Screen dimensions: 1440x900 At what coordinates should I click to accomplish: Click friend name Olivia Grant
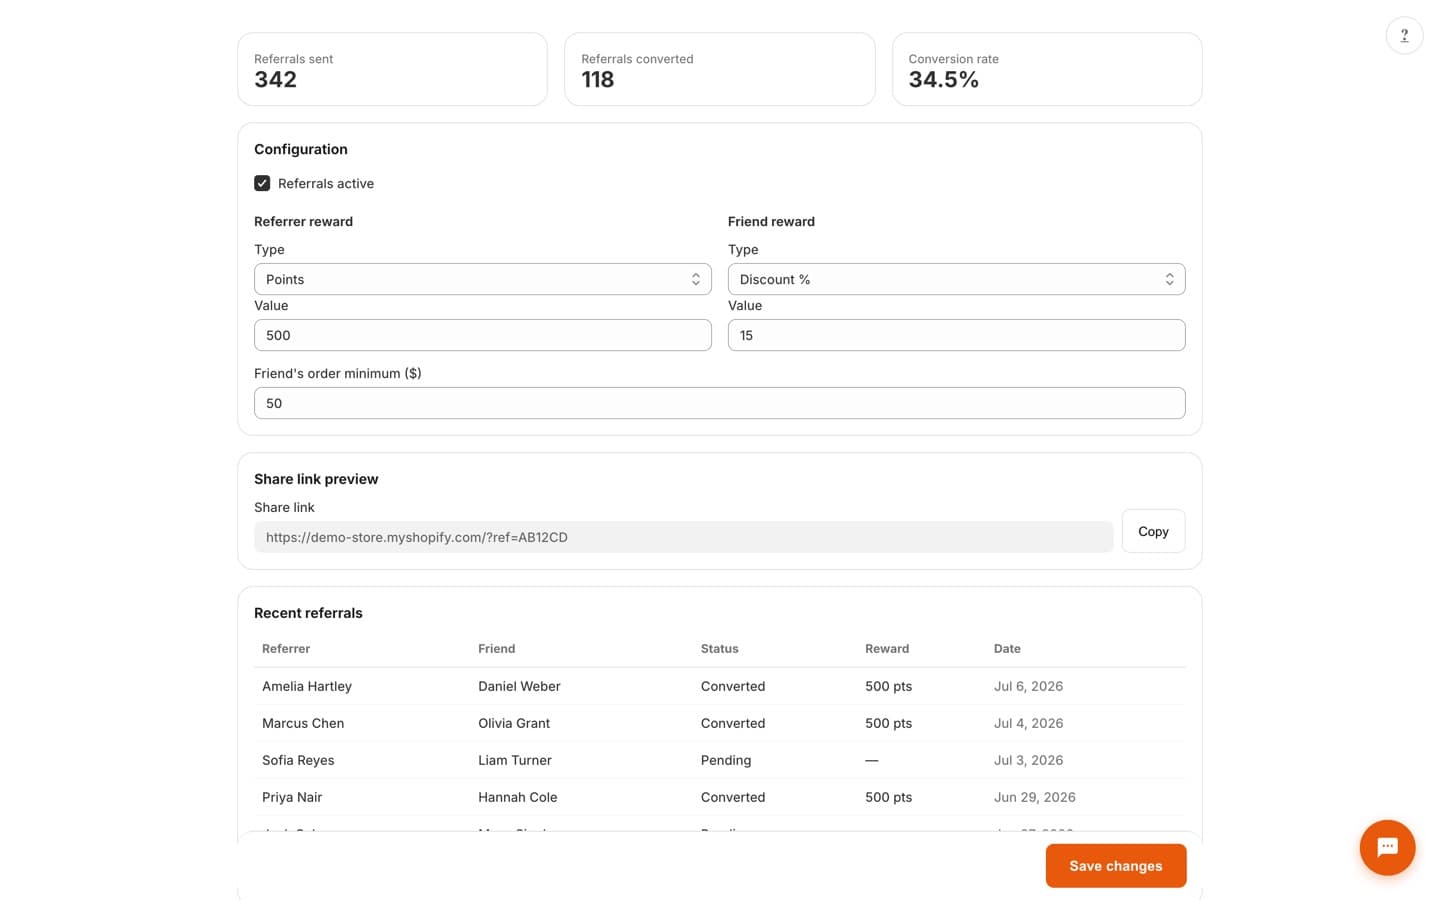[514, 723]
